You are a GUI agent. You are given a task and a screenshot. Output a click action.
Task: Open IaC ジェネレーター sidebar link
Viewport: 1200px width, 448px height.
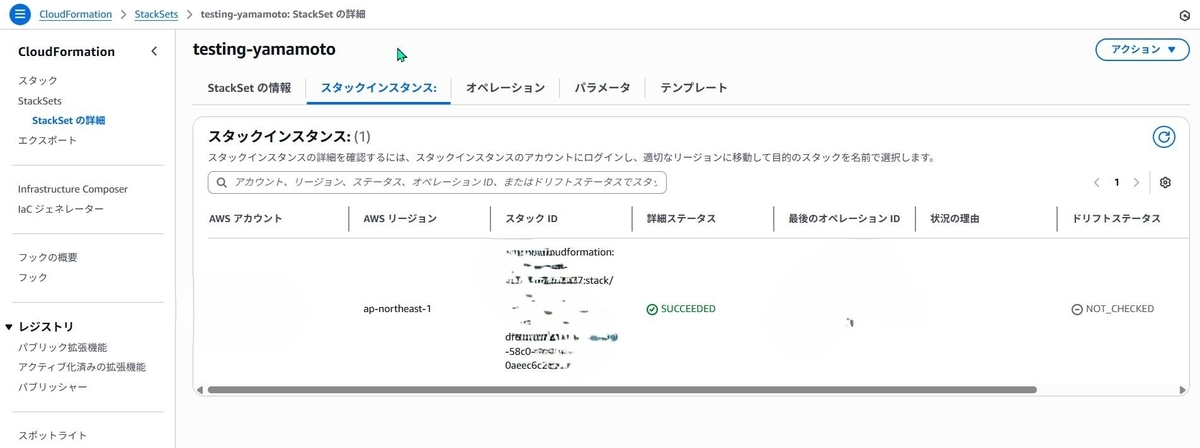click(x=61, y=209)
